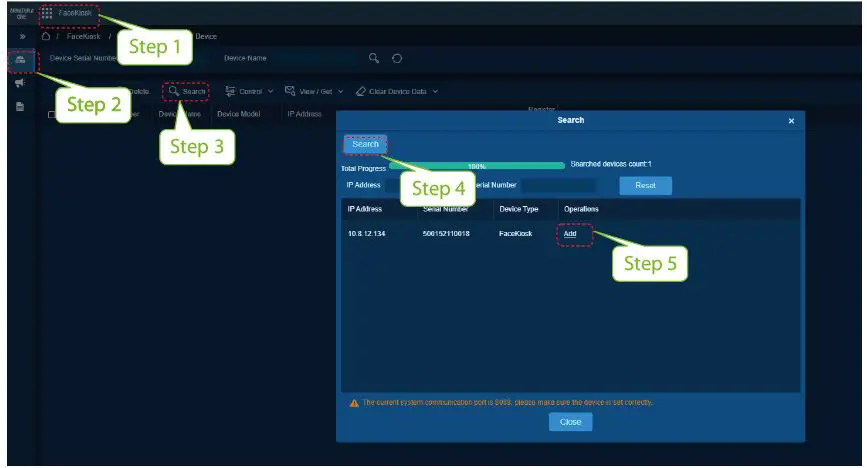Select the serial number cell 500152110018
The height and width of the screenshot is (468, 867).
tap(446, 234)
